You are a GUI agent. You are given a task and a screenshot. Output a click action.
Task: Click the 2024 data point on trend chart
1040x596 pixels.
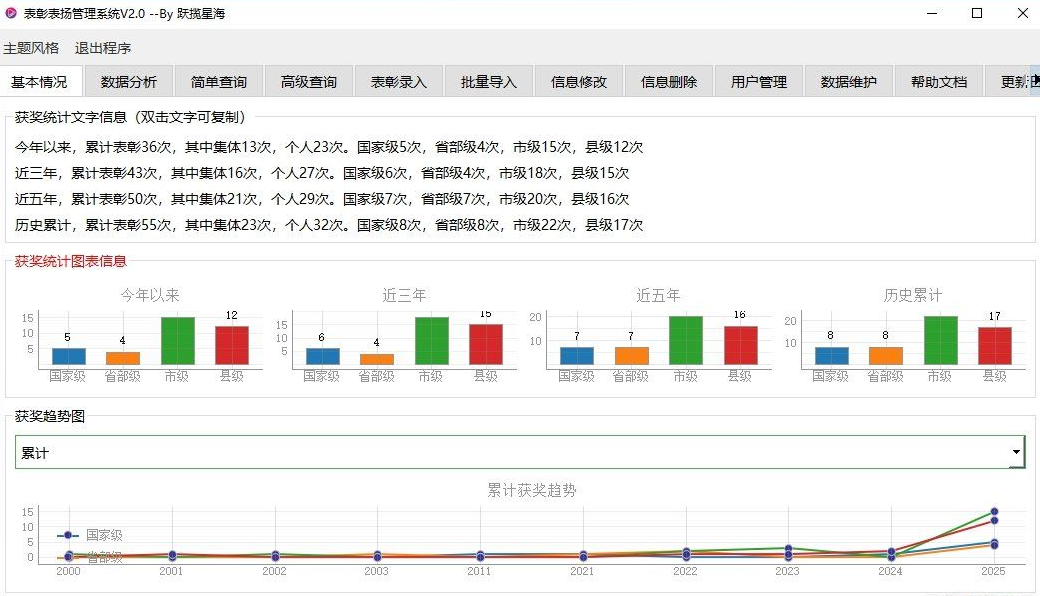click(891, 552)
